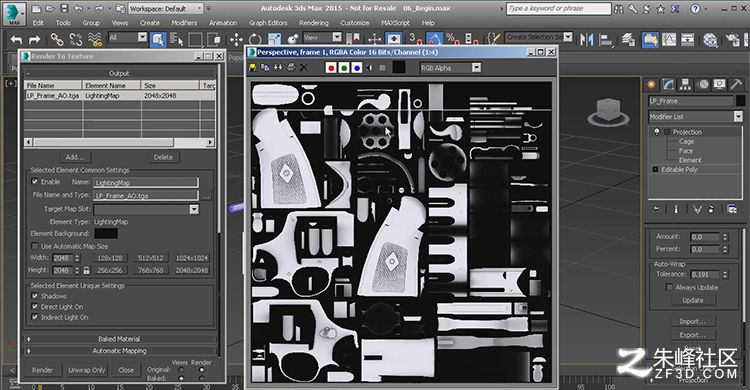
Task: Open the Material Editor icon
Action: pos(710,39)
